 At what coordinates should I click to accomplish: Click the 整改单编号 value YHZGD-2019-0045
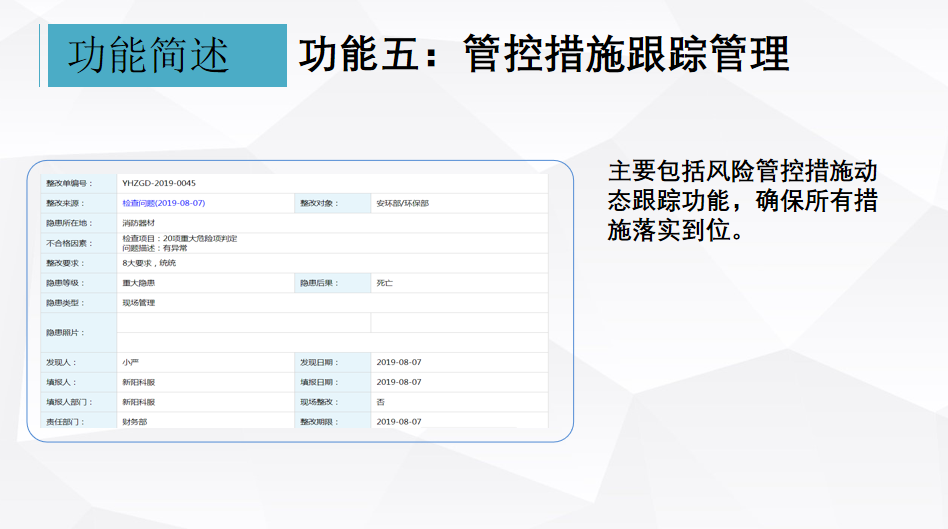[x=158, y=183]
